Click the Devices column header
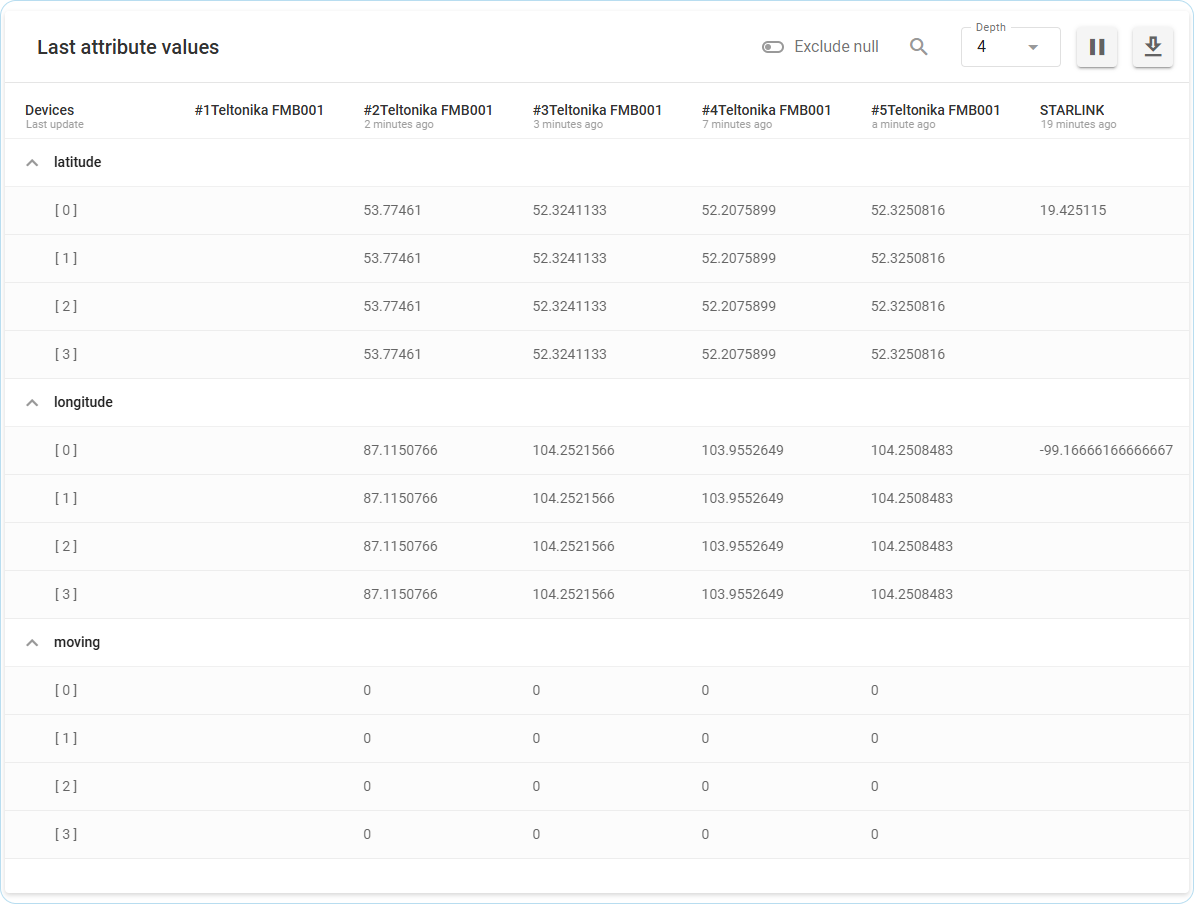Image resolution: width=1194 pixels, height=904 pixels. (50, 111)
